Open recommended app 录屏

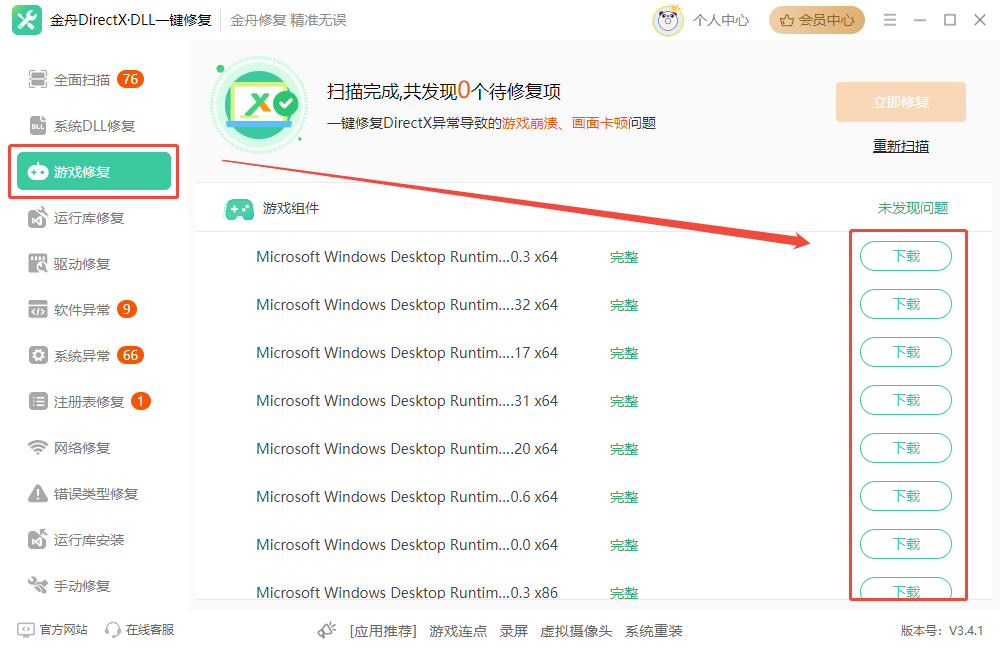513,632
